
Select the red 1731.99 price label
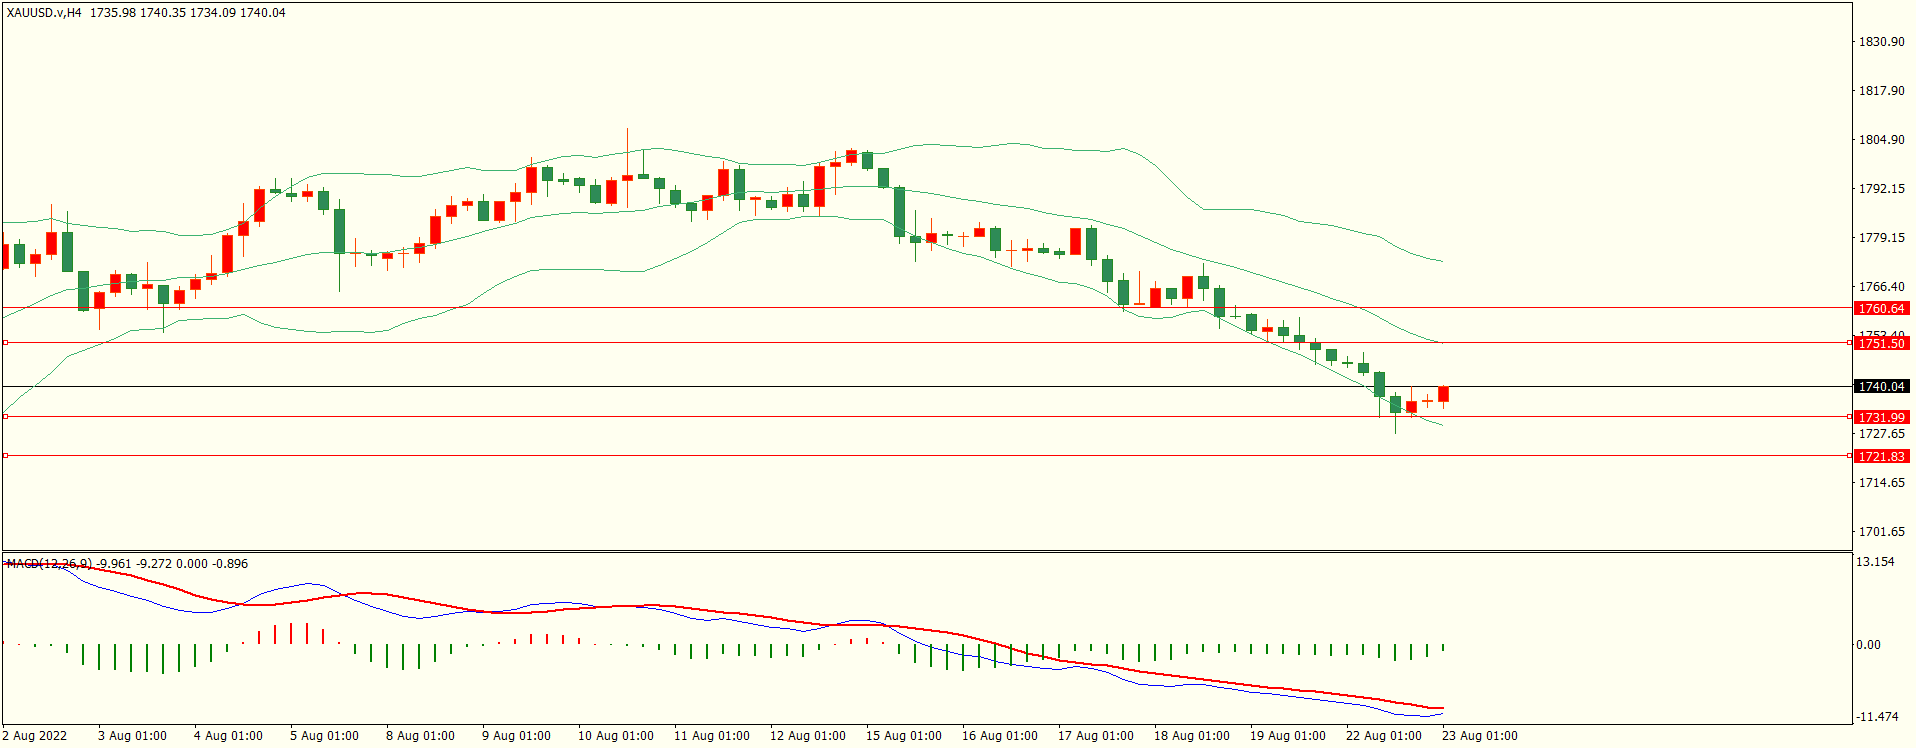[1881, 417]
